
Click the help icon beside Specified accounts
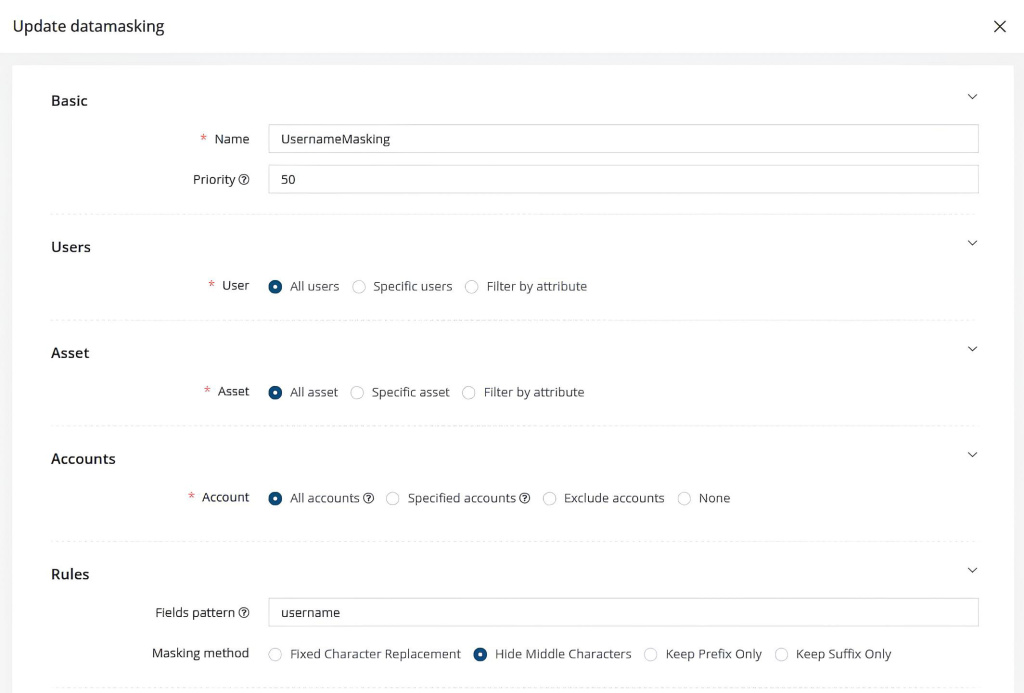click(x=525, y=498)
